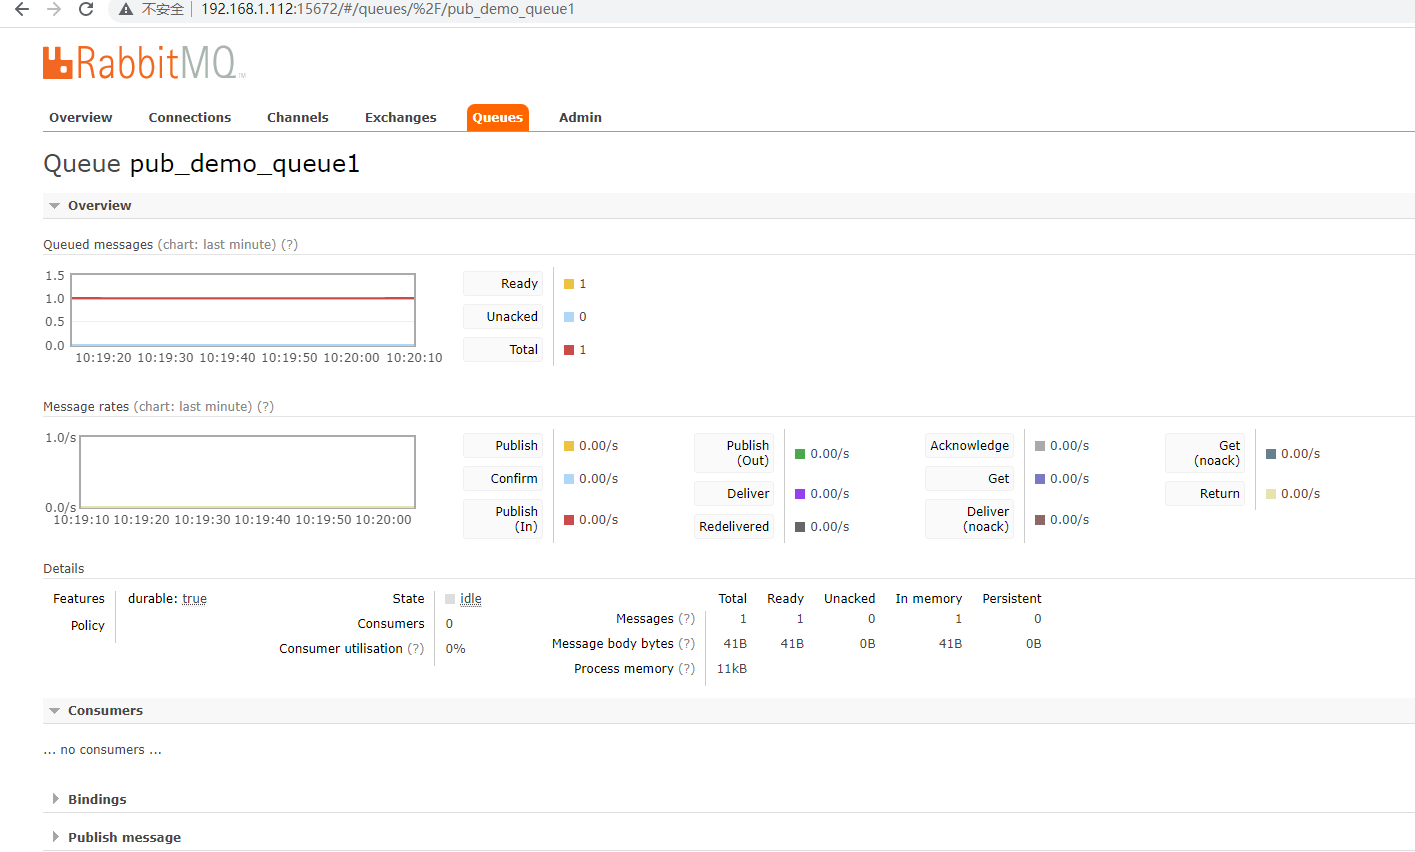
Task: Open help for Message body bytes
Action: pos(686,644)
